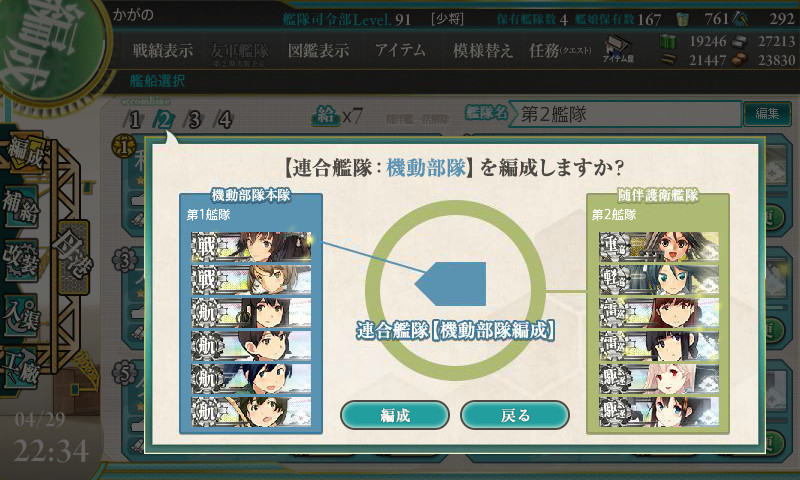The height and width of the screenshot is (480, 800).
Task: Click the 給 fleet resupply icon
Action: [326, 116]
